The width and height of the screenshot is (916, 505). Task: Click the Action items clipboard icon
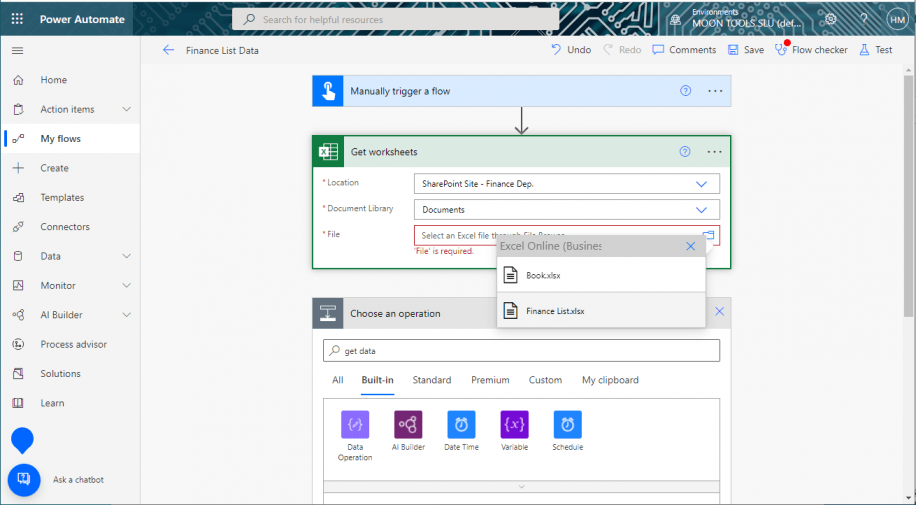pyautogui.click(x=18, y=109)
